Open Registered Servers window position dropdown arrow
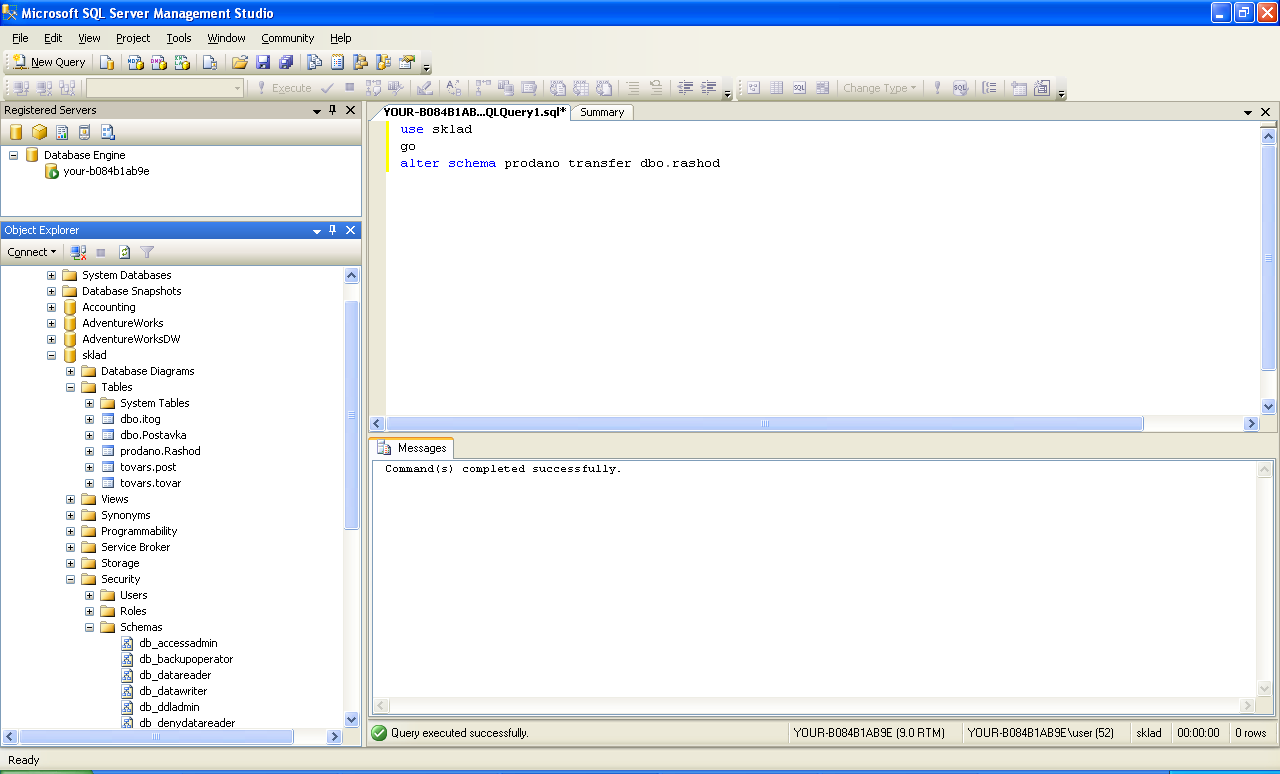The width and height of the screenshot is (1280, 774). coord(317,110)
